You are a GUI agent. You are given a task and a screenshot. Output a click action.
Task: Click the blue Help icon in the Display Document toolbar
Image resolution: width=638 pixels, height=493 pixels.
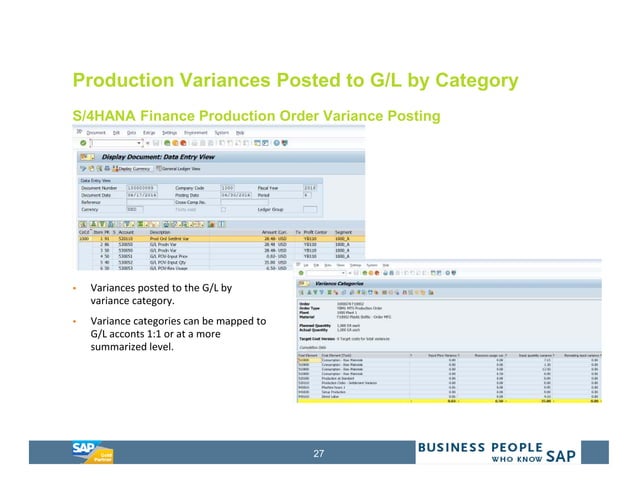276,143
